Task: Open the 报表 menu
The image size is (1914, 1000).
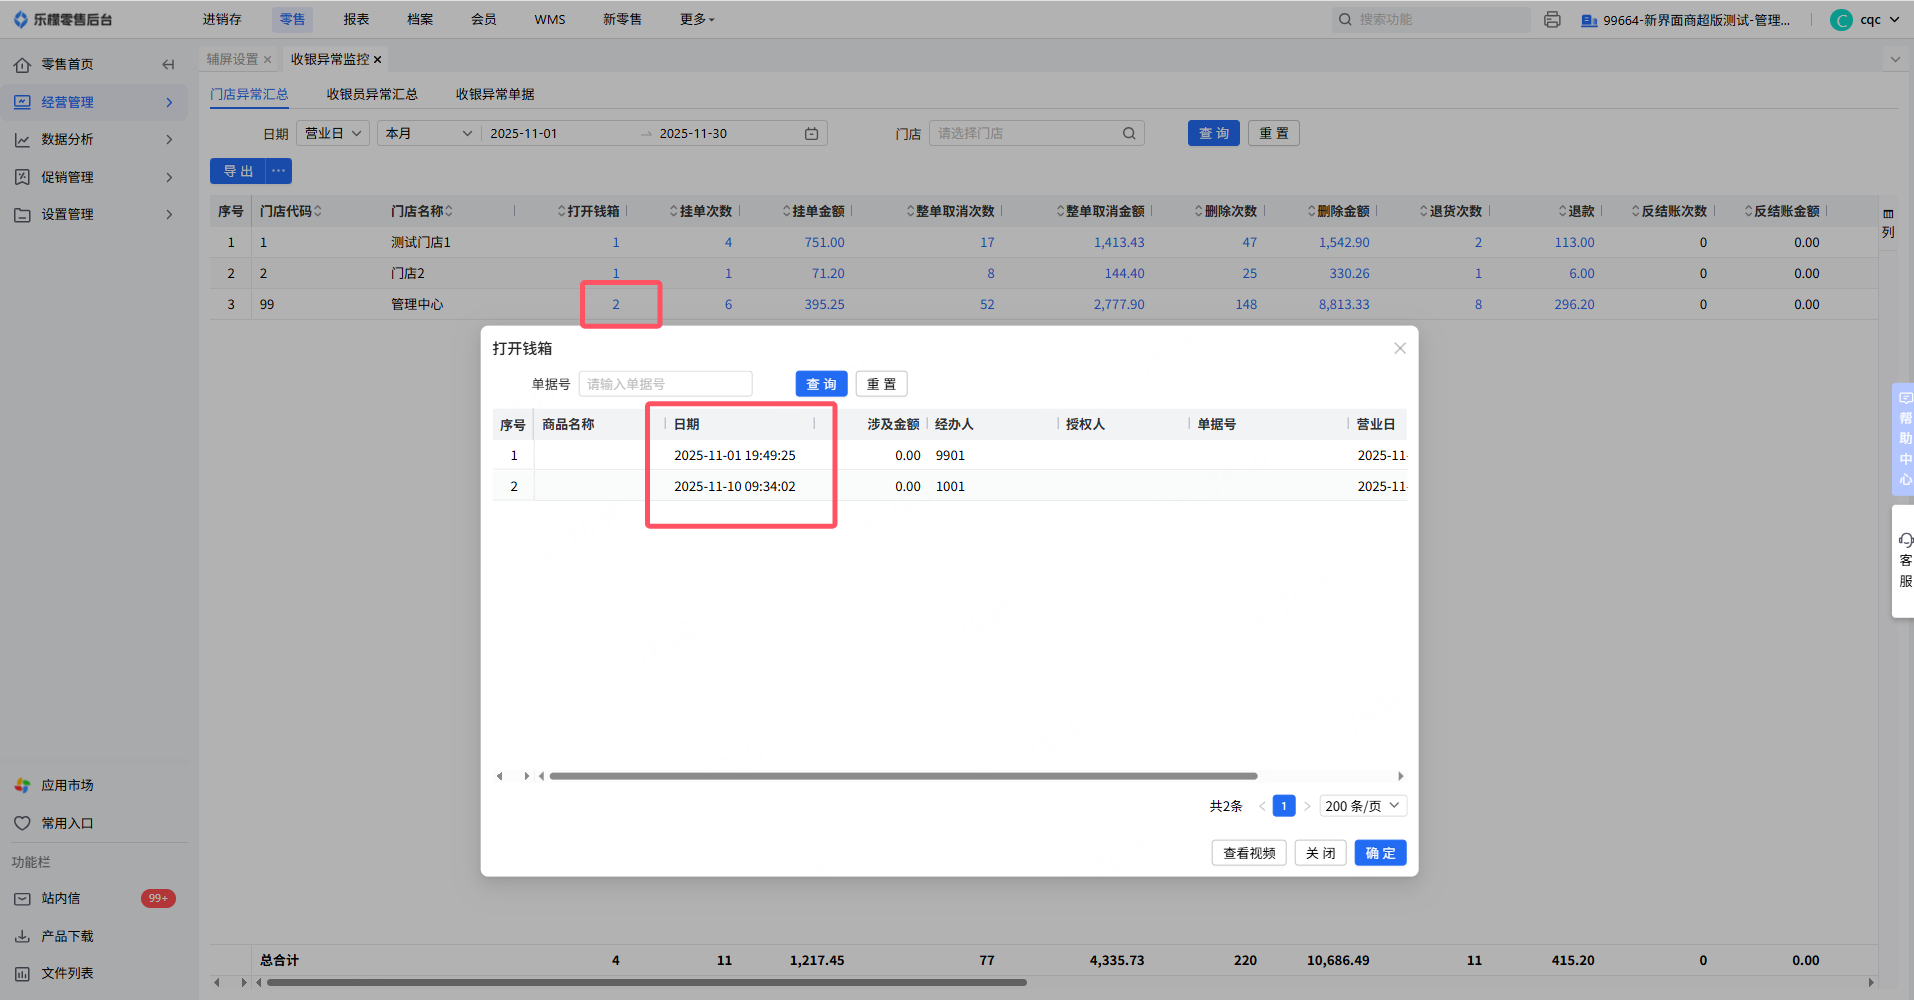Action: 356,20
